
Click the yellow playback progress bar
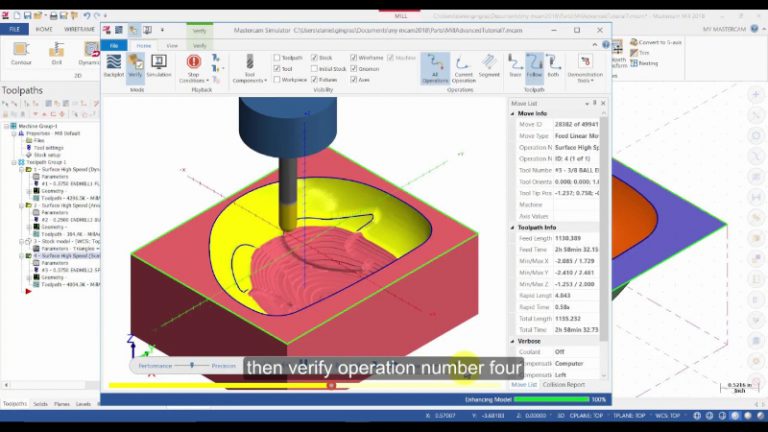point(220,385)
